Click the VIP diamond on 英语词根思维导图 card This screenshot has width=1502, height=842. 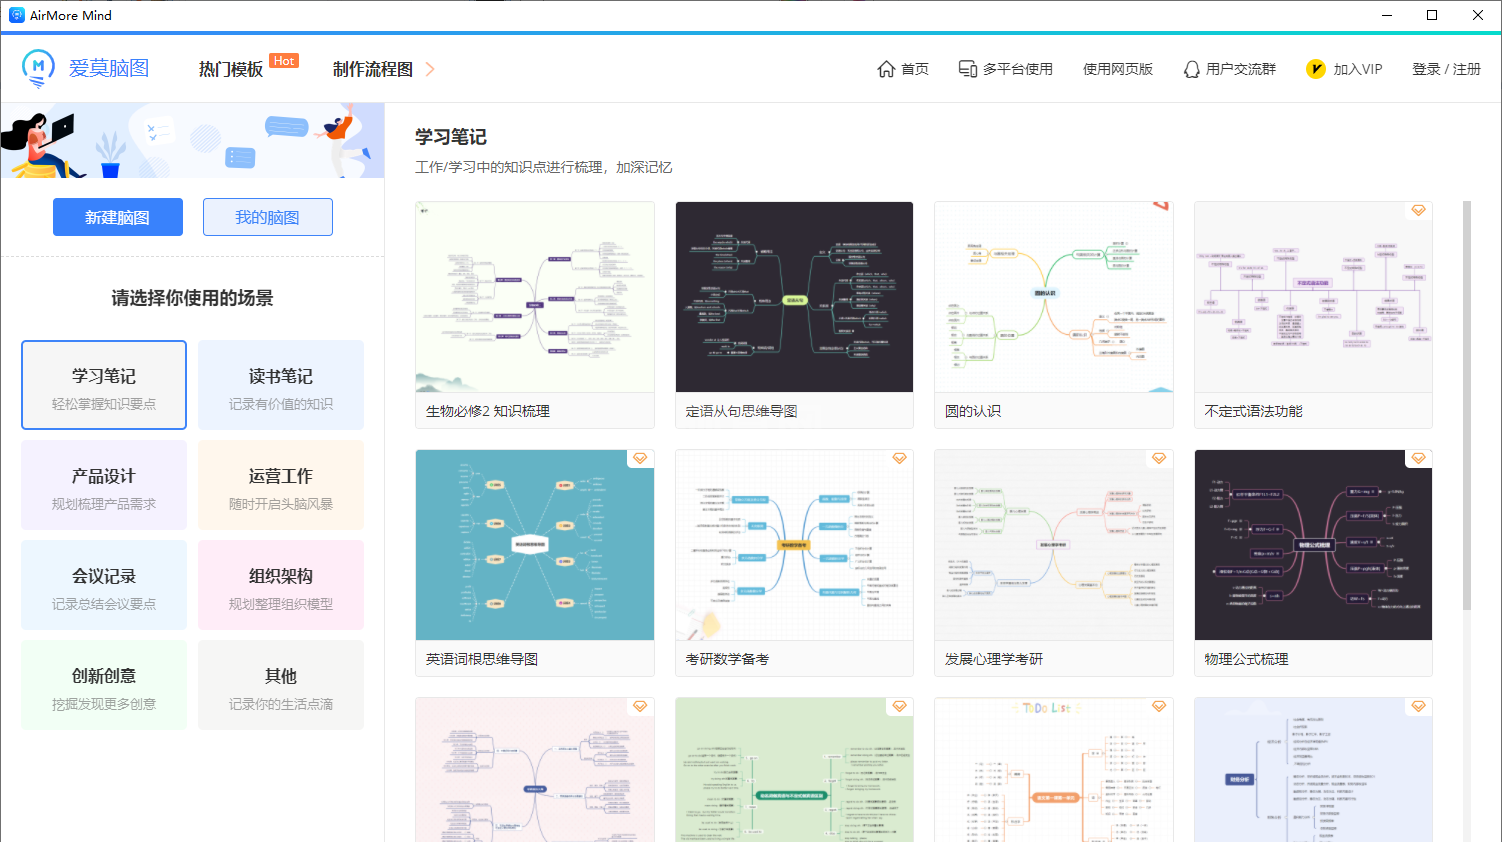click(640, 458)
